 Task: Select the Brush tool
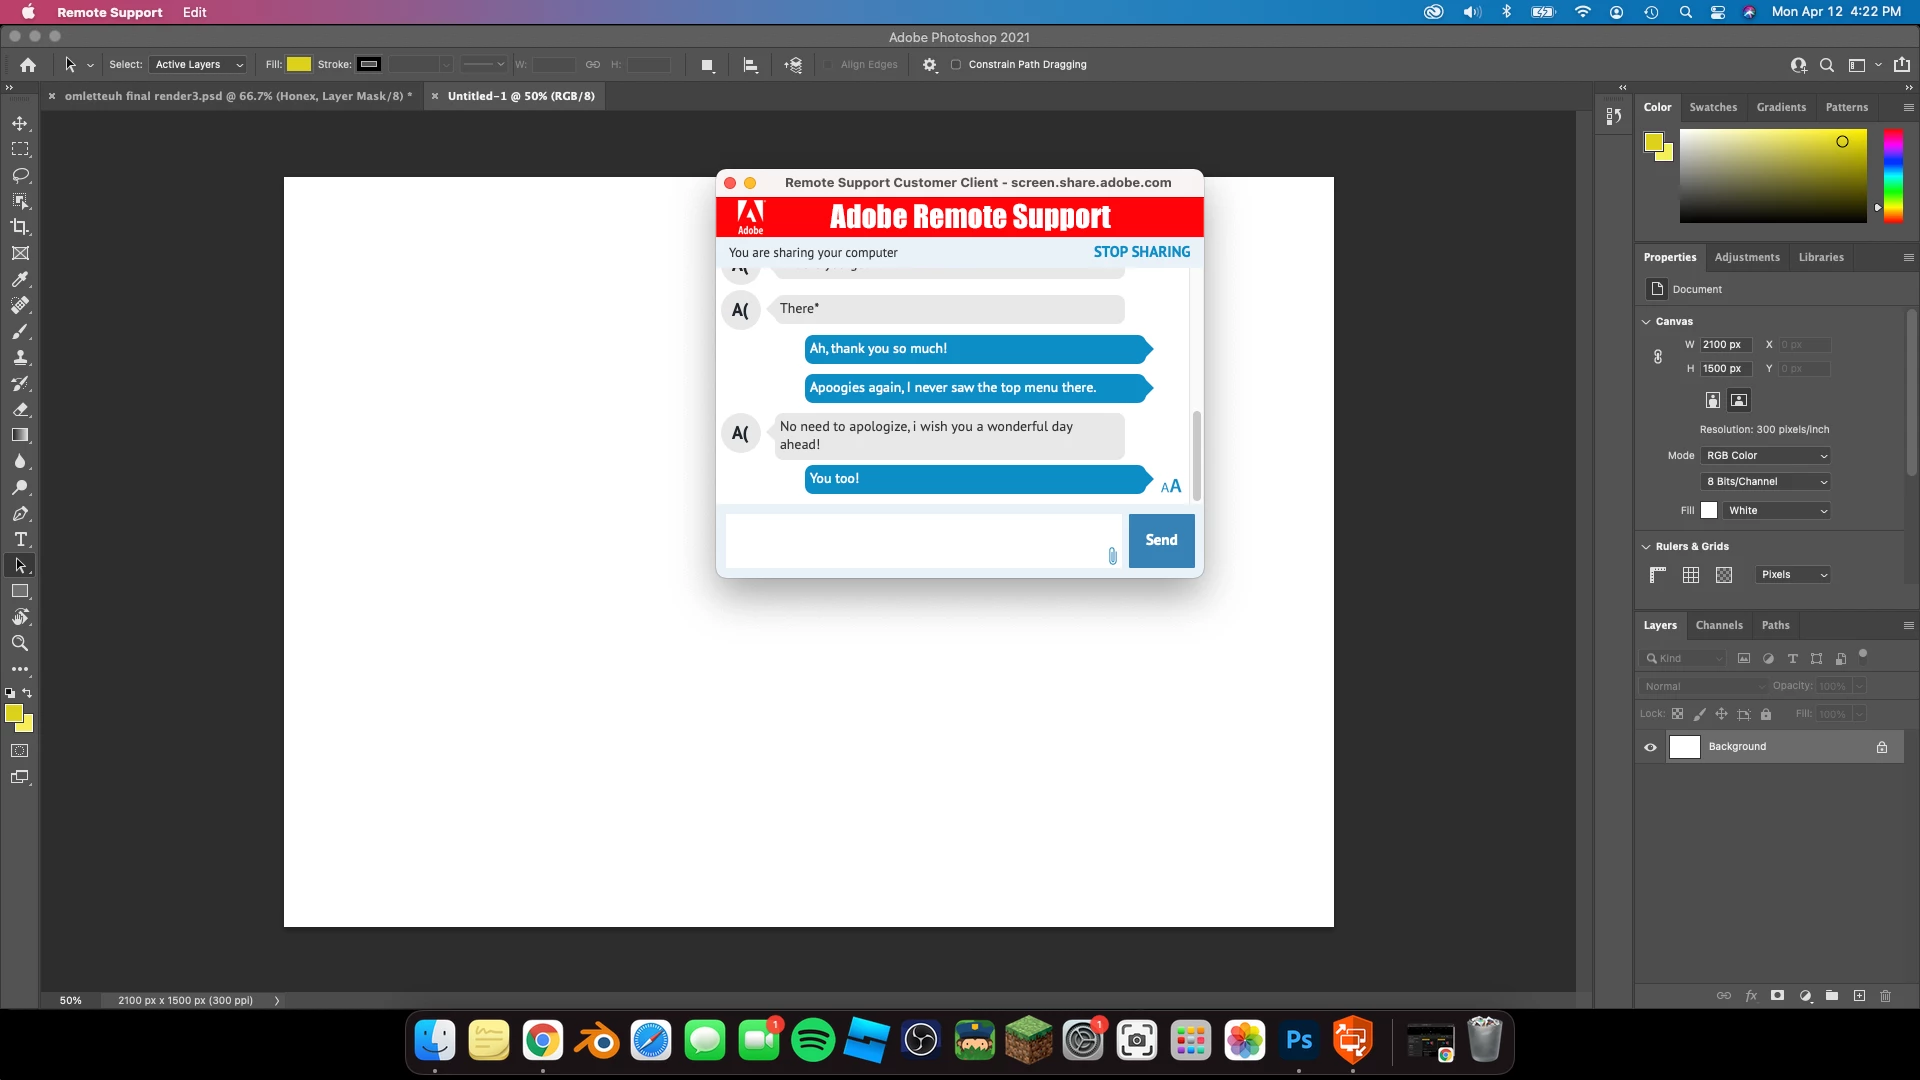pos(20,331)
